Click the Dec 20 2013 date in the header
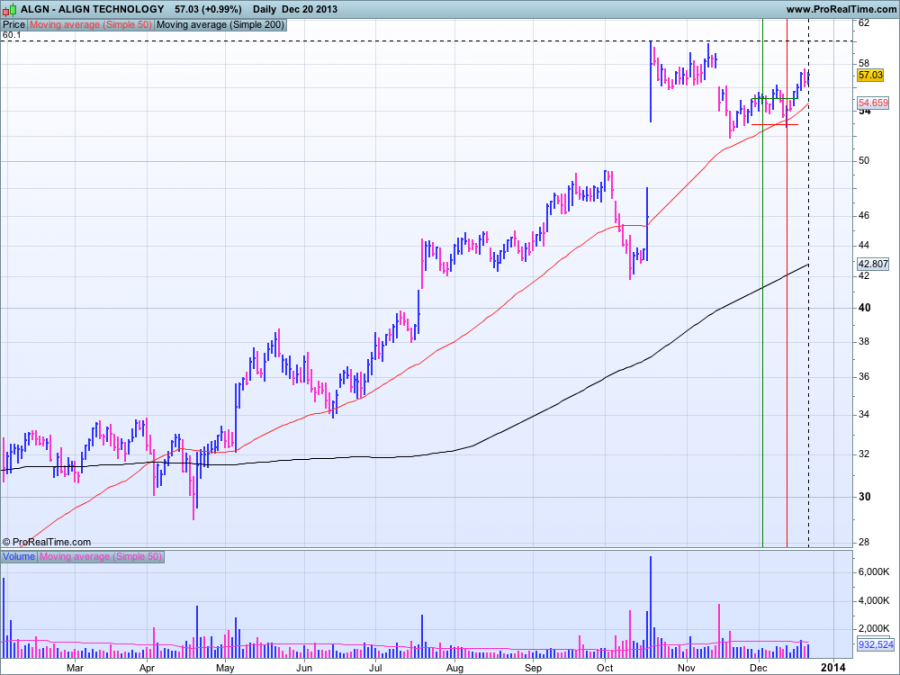This screenshot has height=675, width=900. point(309,9)
